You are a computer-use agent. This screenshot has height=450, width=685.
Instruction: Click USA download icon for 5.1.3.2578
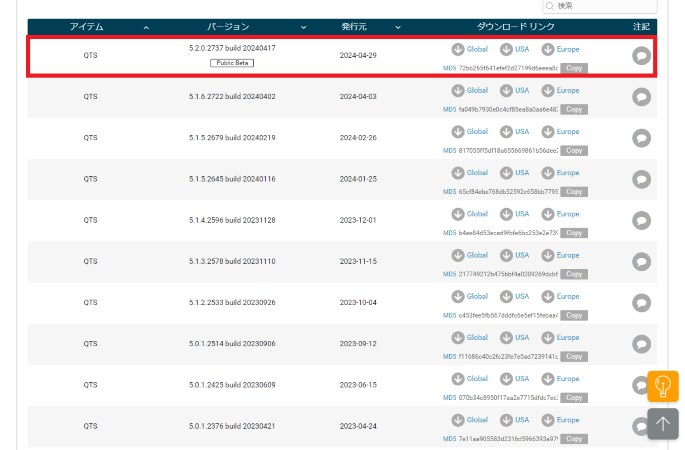point(506,255)
